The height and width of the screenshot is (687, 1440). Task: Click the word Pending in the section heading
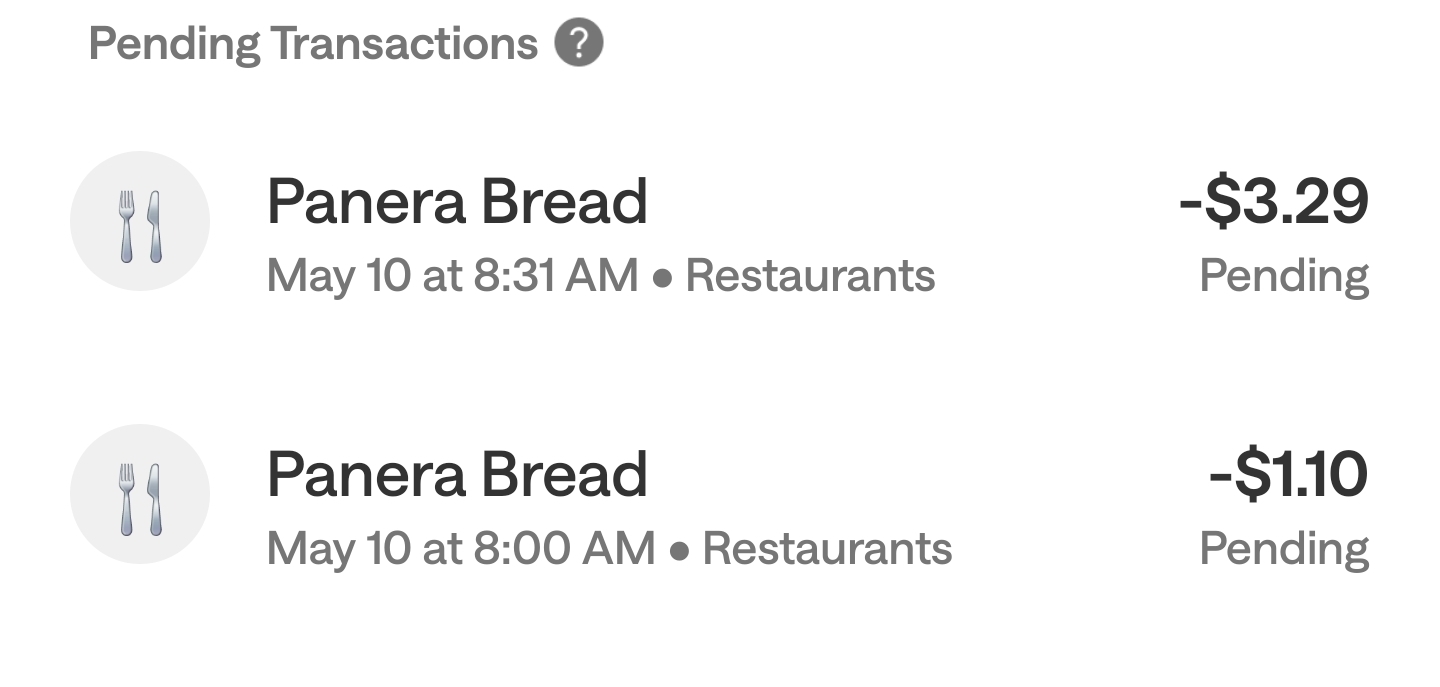click(175, 44)
